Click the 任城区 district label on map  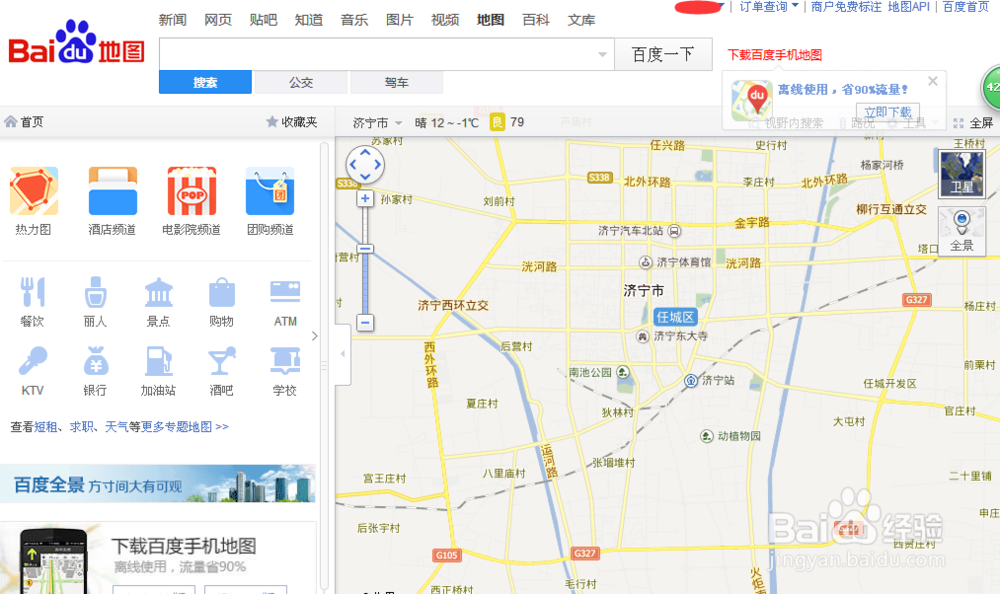(x=675, y=317)
